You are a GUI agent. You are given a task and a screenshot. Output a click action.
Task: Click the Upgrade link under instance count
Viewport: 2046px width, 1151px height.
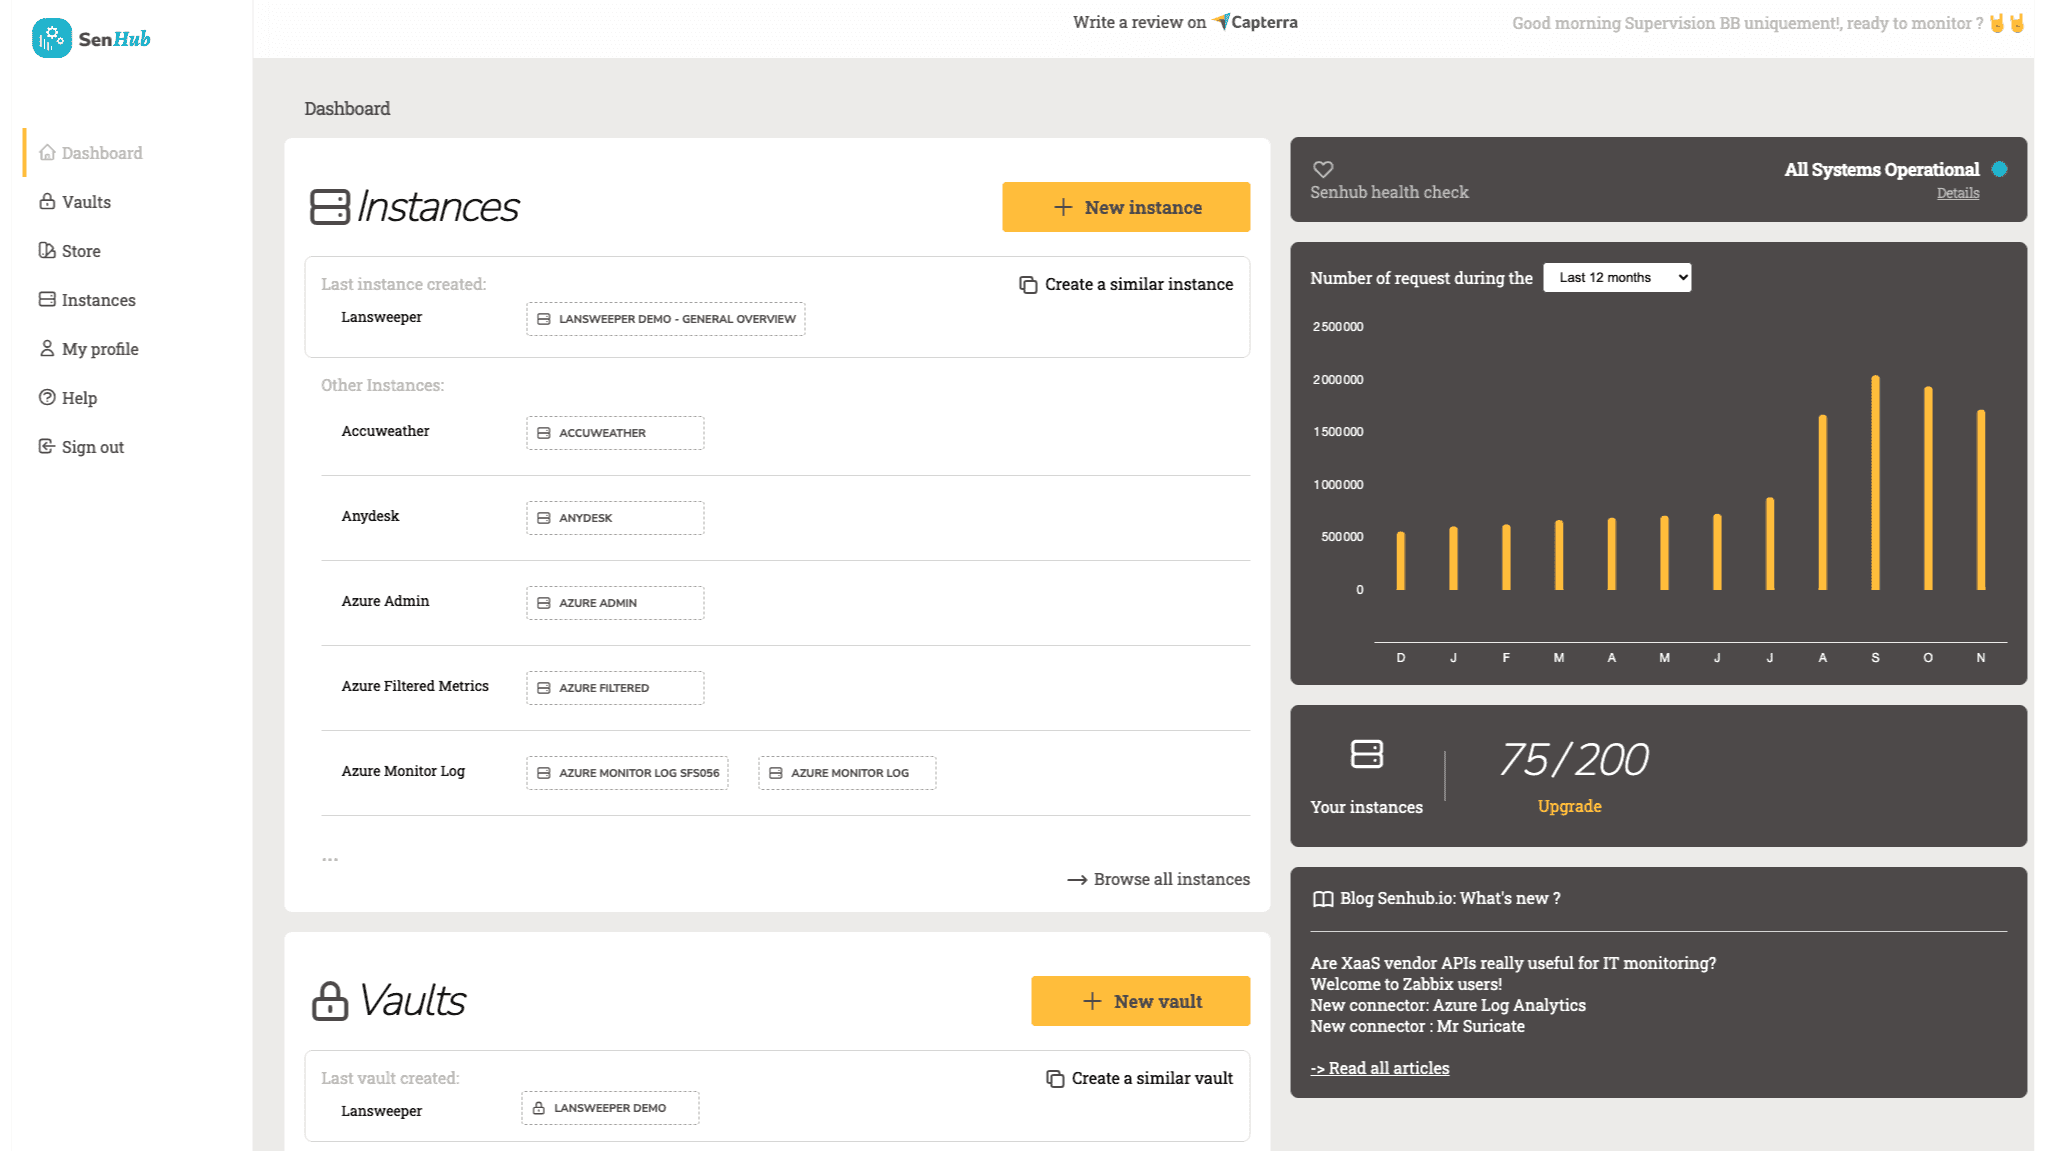pos(1569,806)
